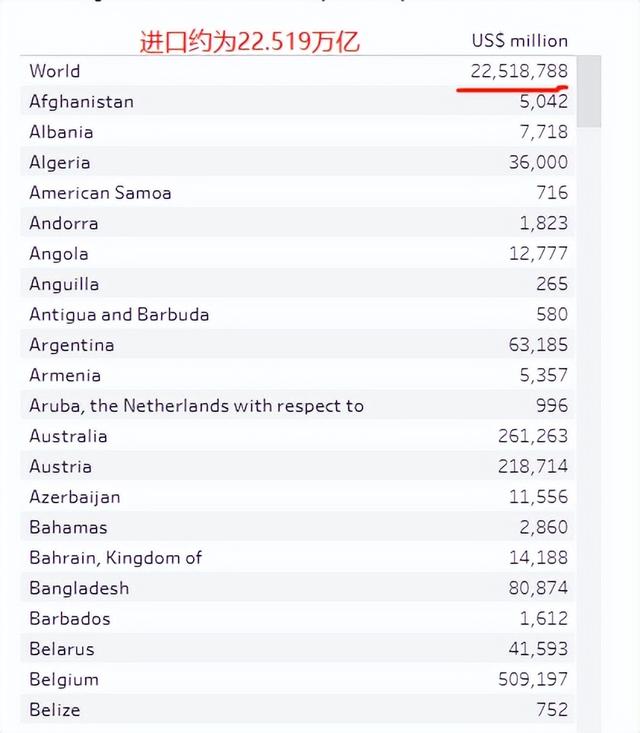Image resolution: width=640 pixels, height=733 pixels.
Task: Click the World total value 22,518,788
Action: tap(519, 71)
